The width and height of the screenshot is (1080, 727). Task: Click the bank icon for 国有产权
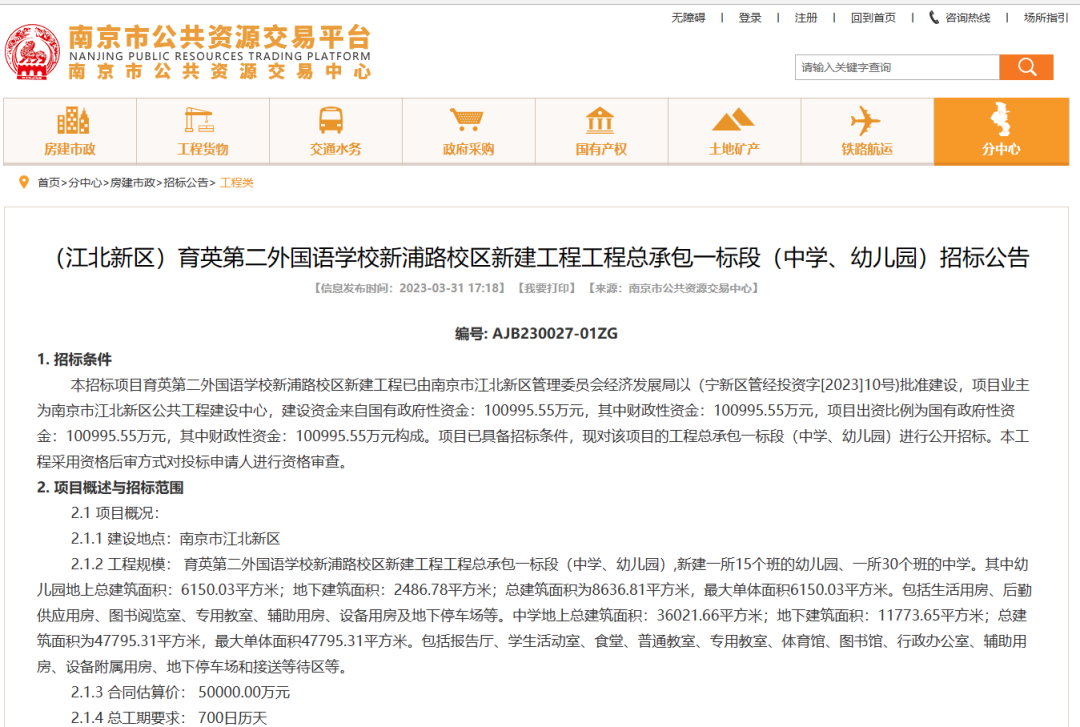pos(600,121)
